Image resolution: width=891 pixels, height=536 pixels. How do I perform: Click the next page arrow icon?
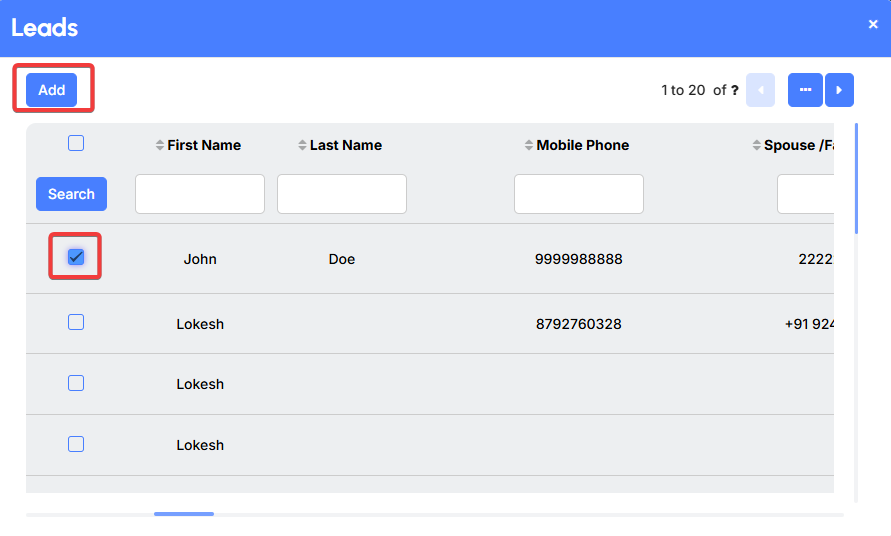tap(838, 90)
